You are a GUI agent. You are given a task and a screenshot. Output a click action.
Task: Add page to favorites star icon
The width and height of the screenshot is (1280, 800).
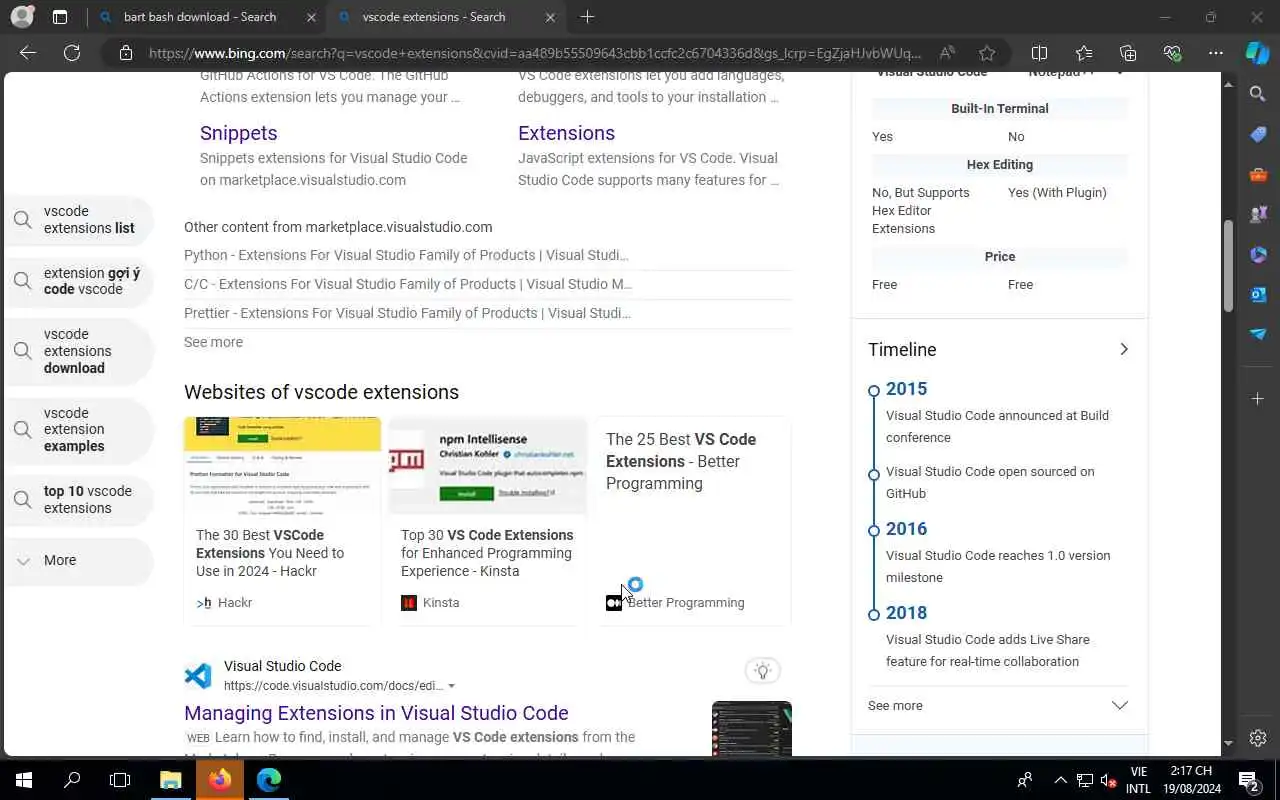987,53
